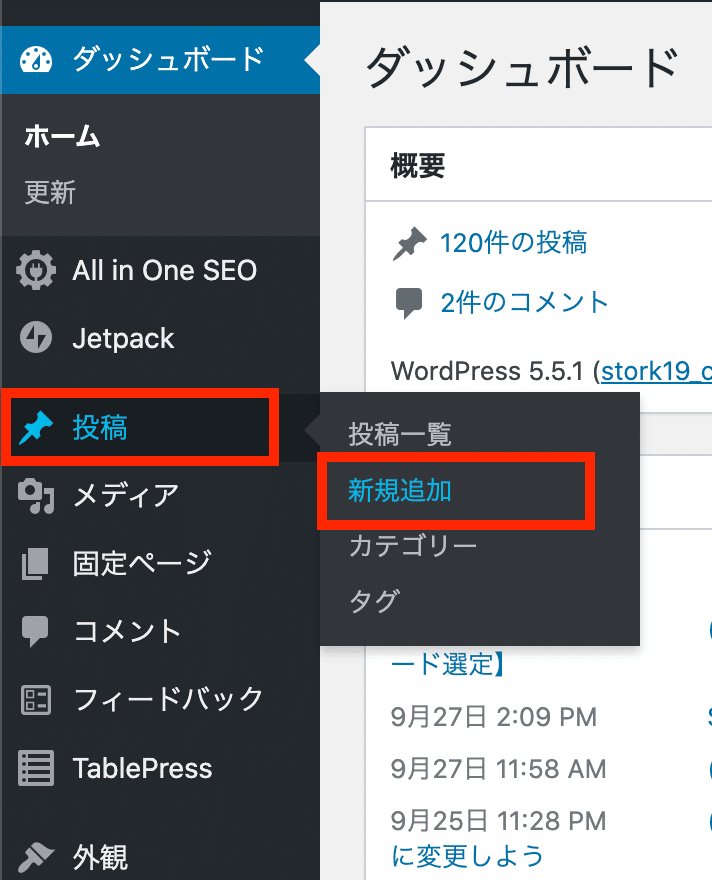This screenshot has width=712, height=880.
Task: Click the 外観 paintbrush icon
Action: click(x=35, y=858)
